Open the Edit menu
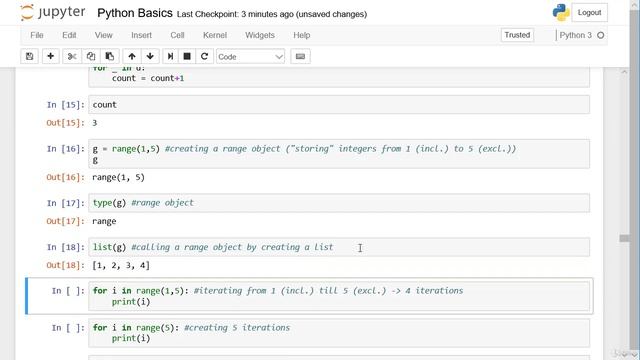Image resolution: width=640 pixels, height=360 pixels. 69,35
